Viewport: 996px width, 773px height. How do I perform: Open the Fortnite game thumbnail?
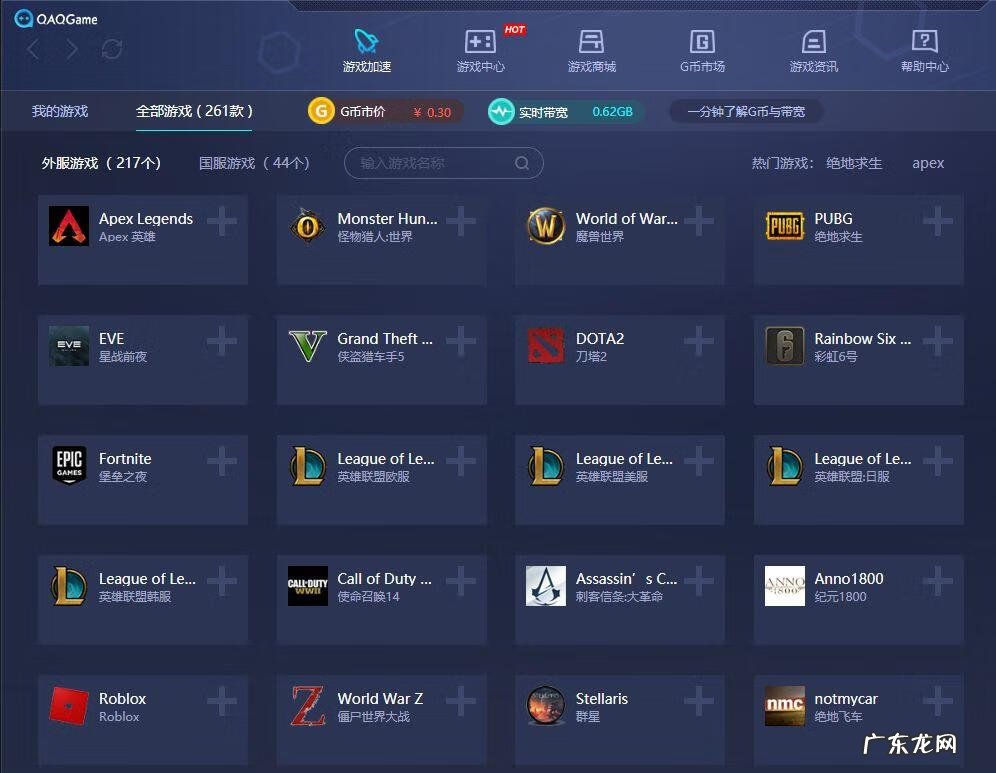[x=69, y=466]
